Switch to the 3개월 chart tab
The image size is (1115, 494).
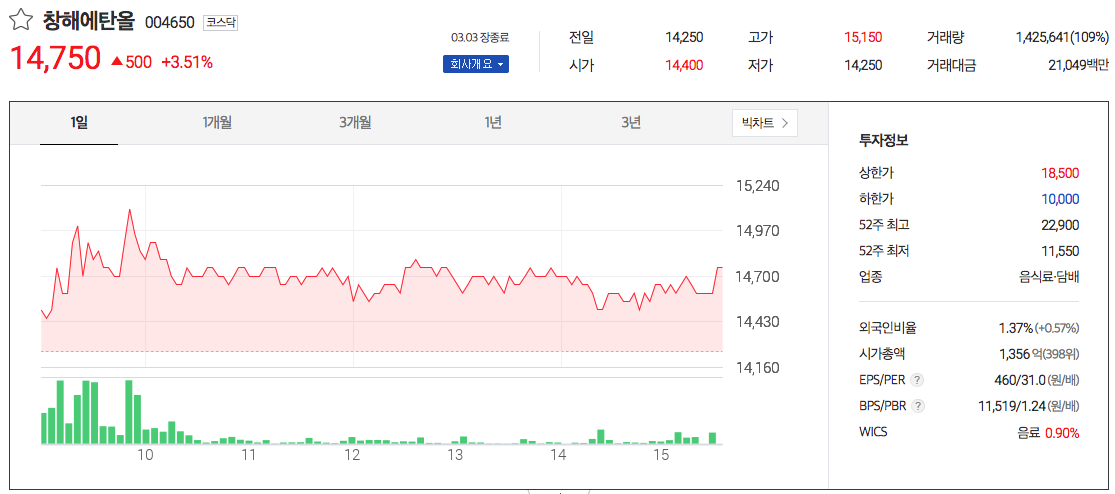(x=355, y=123)
